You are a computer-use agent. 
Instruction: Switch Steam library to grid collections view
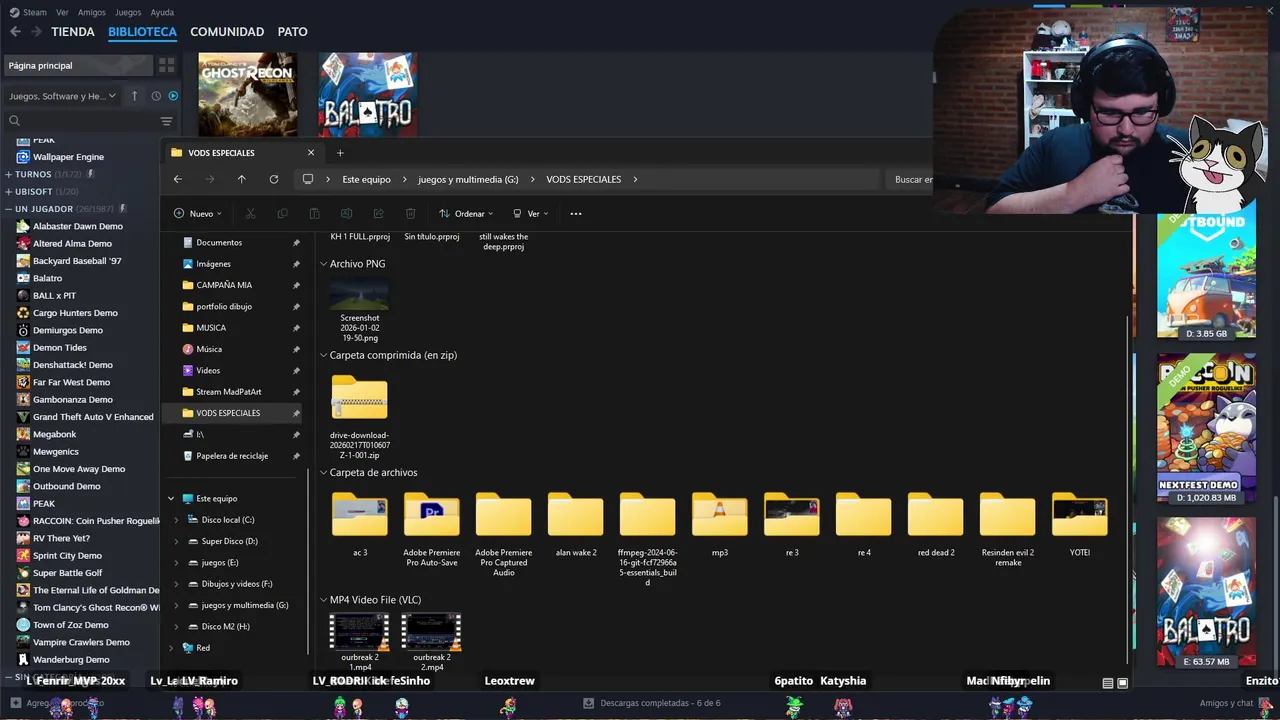click(166, 65)
